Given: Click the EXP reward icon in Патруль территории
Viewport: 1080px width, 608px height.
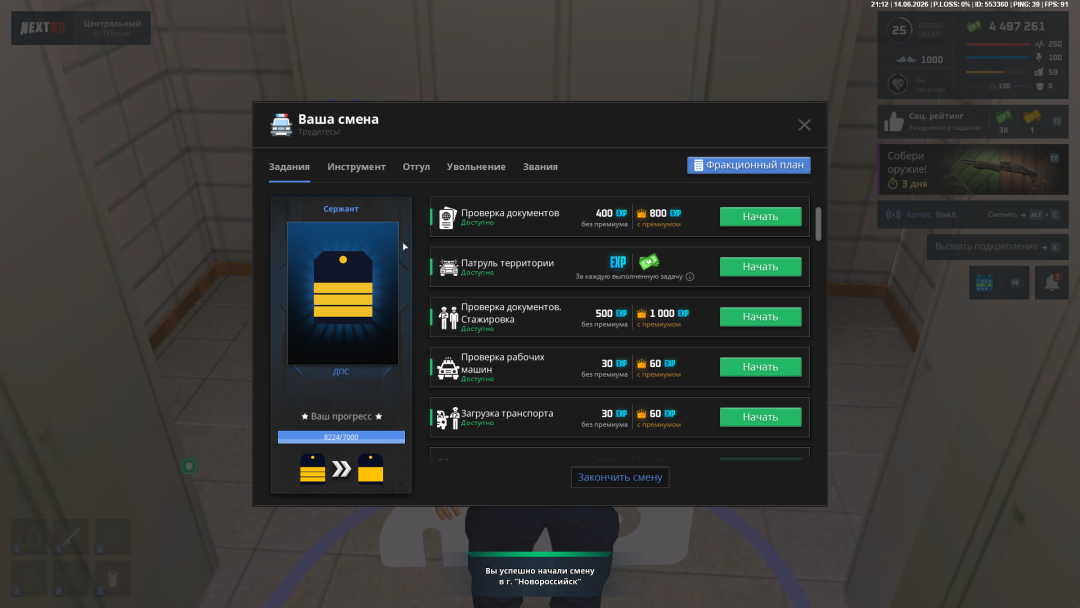Looking at the screenshot, I should pos(618,262).
